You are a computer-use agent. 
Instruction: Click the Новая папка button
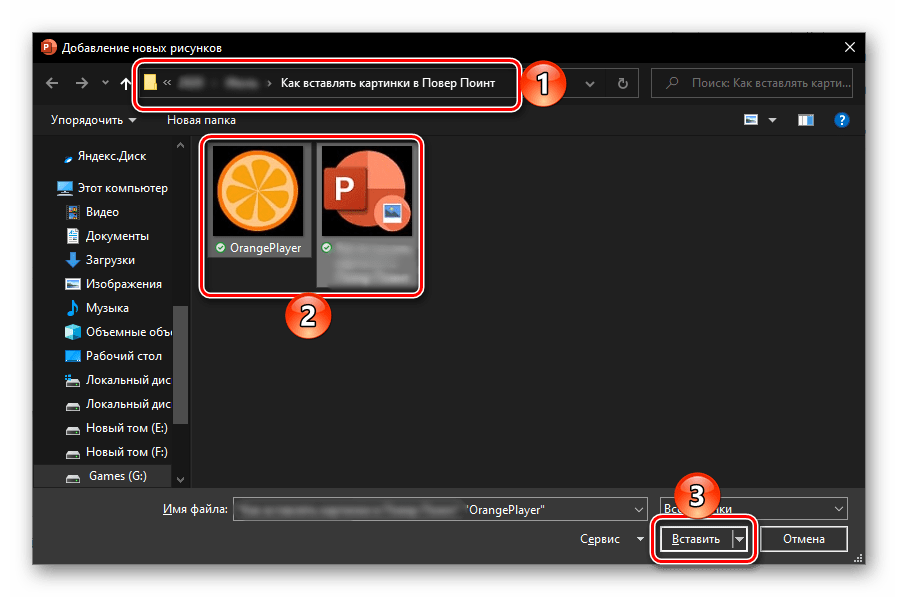pos(201,120)
